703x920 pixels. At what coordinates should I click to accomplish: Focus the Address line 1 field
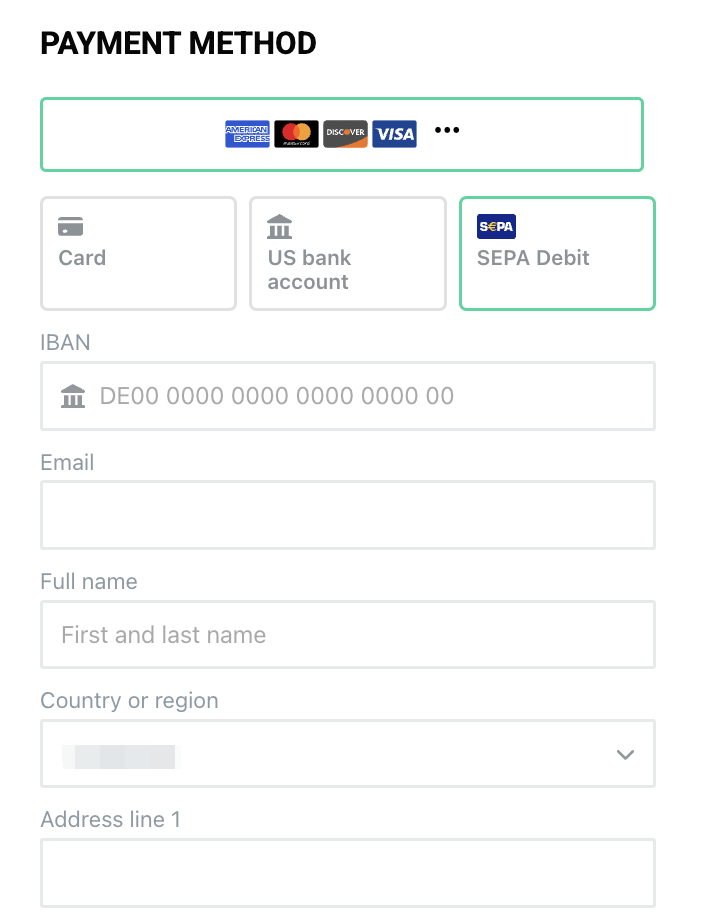pyautogui.click(x=347, y=873)
